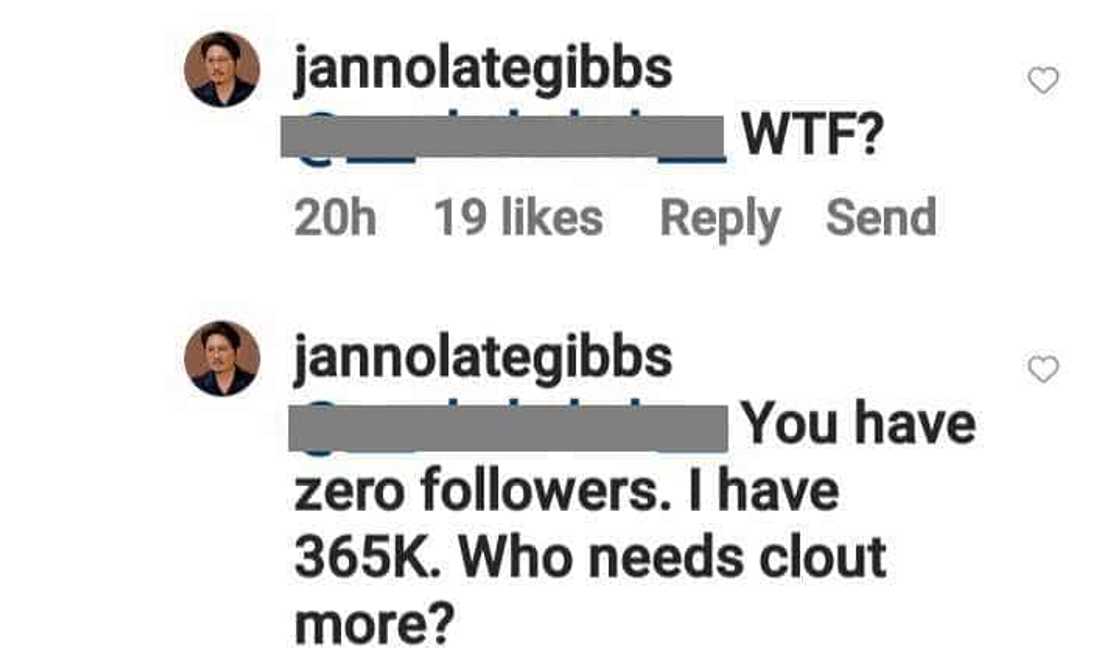Click Send under the WTF? comment
The height and width of the screenshot is (660, 1120).
click(x=881, y=218)
